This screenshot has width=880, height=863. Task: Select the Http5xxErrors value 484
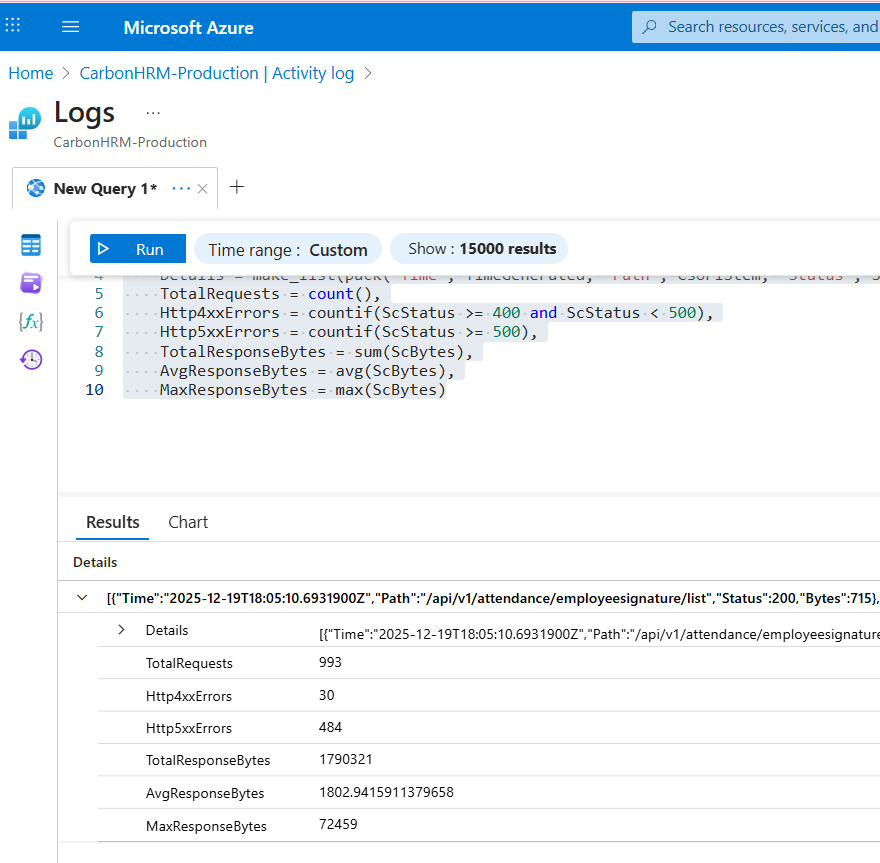[330, 728]
